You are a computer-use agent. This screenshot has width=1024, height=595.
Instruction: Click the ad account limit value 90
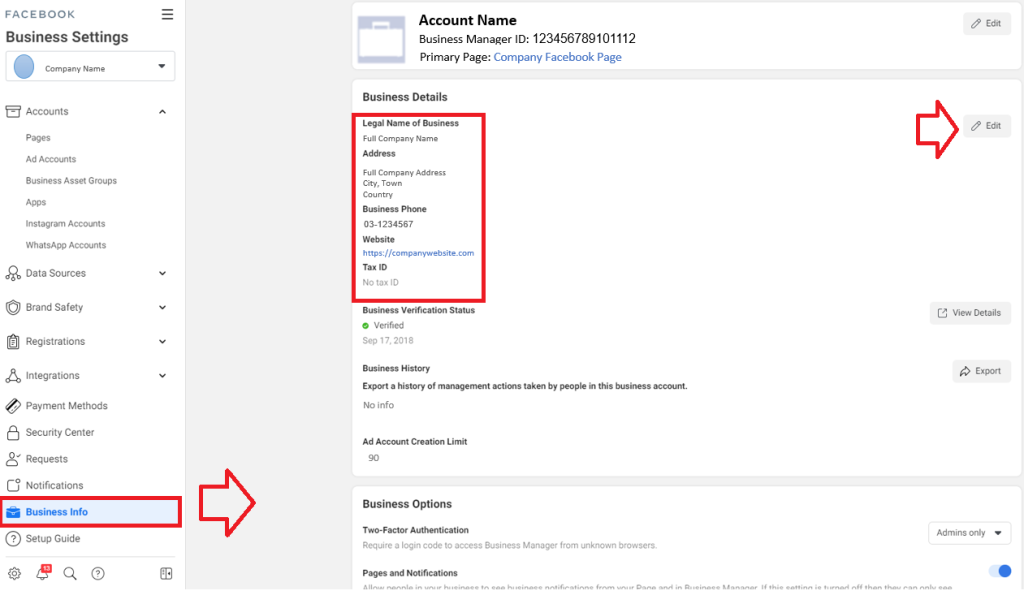(374, 458)
